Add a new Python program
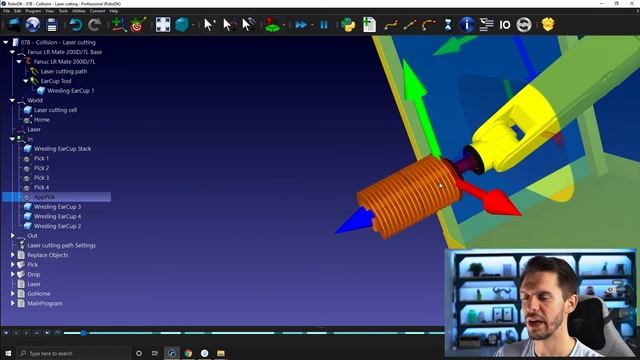Viewport: 640px width, 360px height. coord(348,25)
